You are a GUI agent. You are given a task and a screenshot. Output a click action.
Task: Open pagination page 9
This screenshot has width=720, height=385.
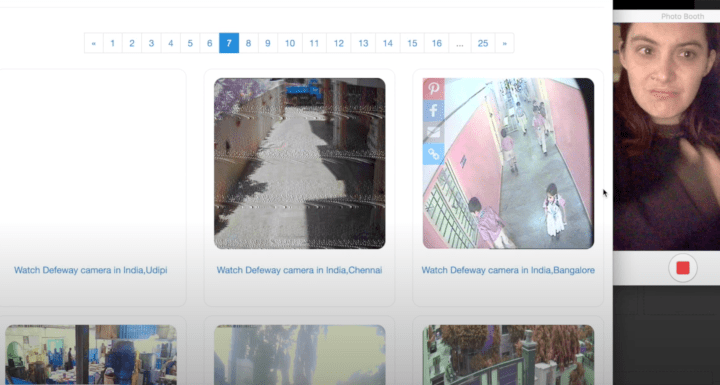(268, 43)
